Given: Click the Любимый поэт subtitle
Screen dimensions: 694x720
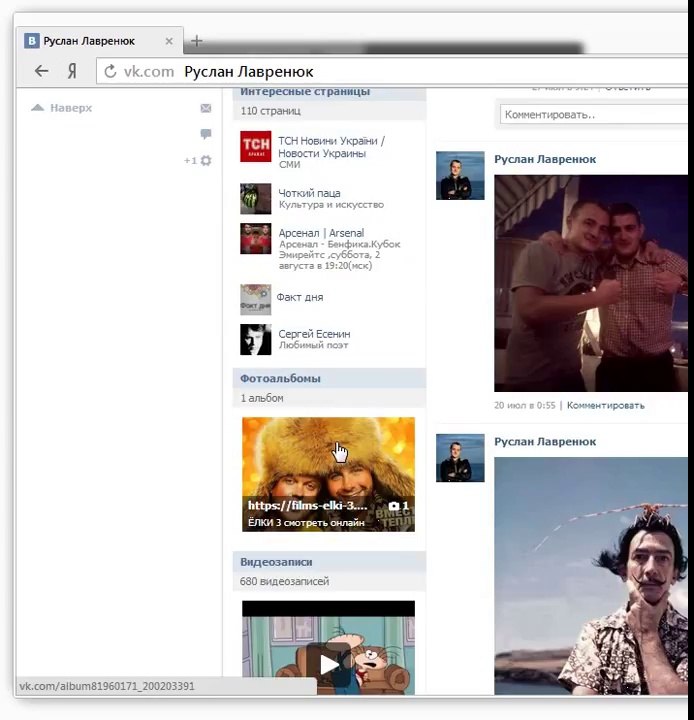Looking at the screenshot, I should (x=313, y=345).
